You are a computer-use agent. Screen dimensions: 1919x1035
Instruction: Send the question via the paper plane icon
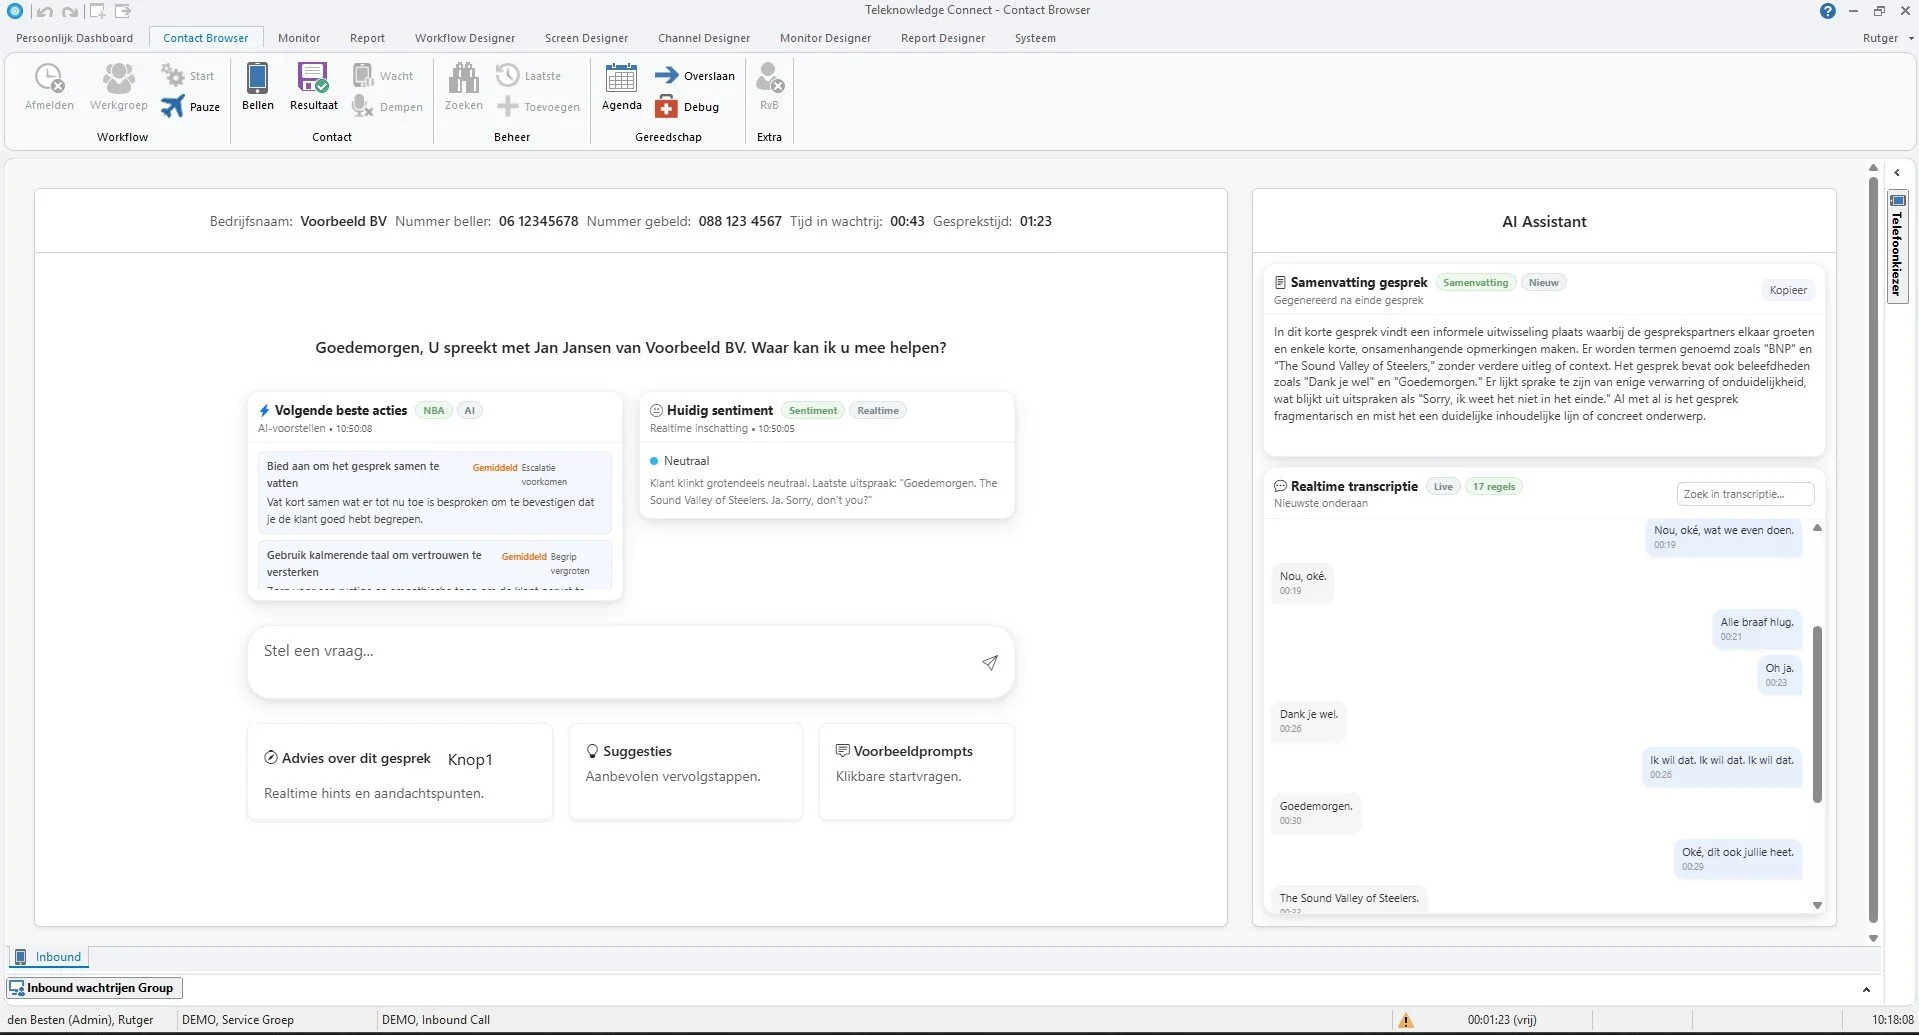tap(989, 662)
